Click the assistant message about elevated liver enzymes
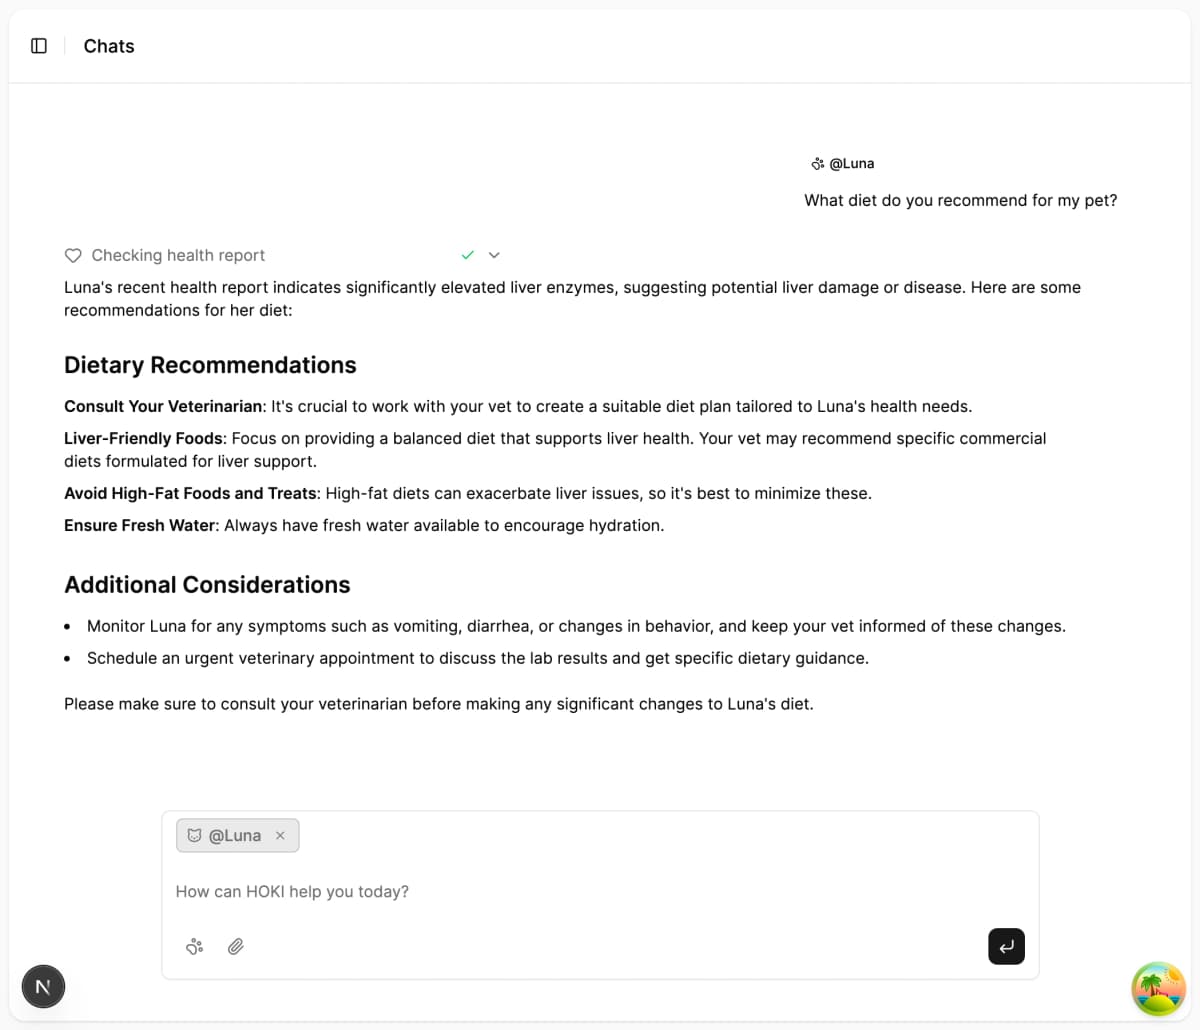The height and width of the screenshot is (1030, 1200). pos(572,298)
